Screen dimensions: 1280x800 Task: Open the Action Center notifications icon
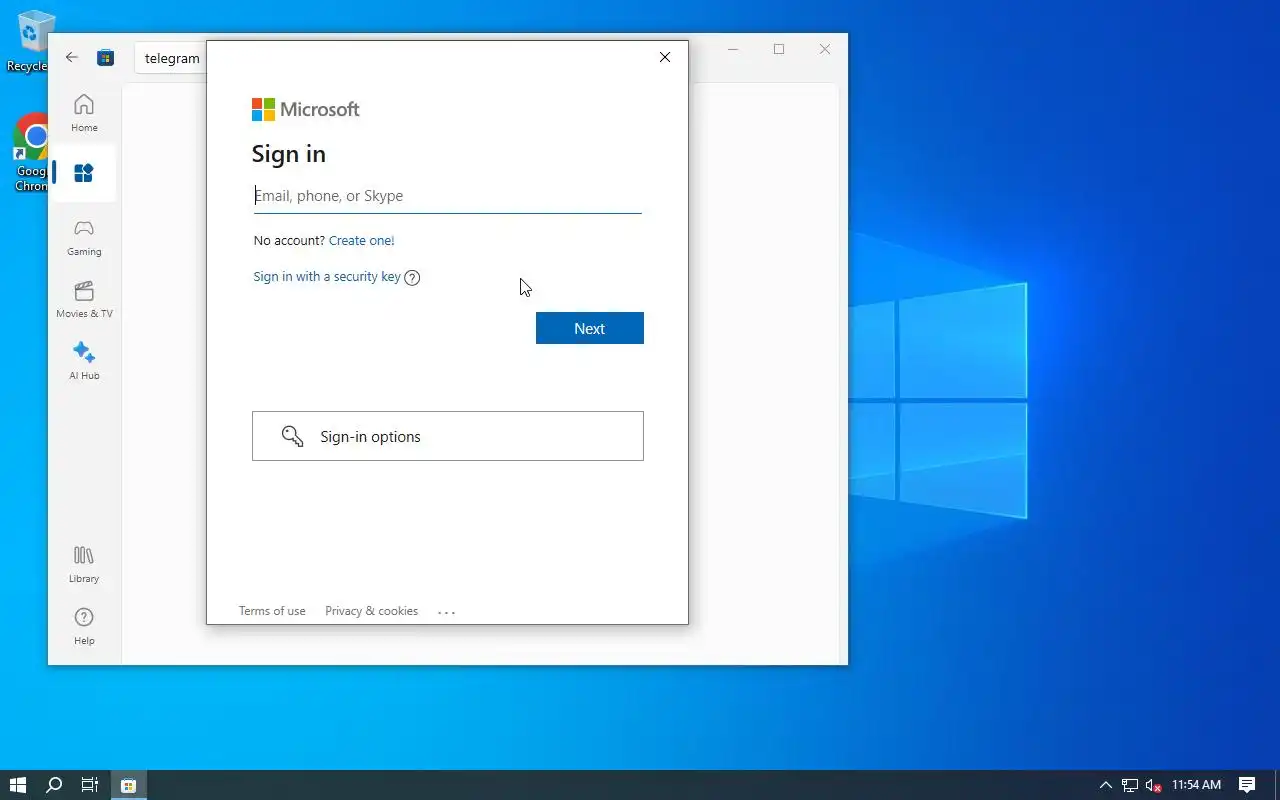(1247, 785)
